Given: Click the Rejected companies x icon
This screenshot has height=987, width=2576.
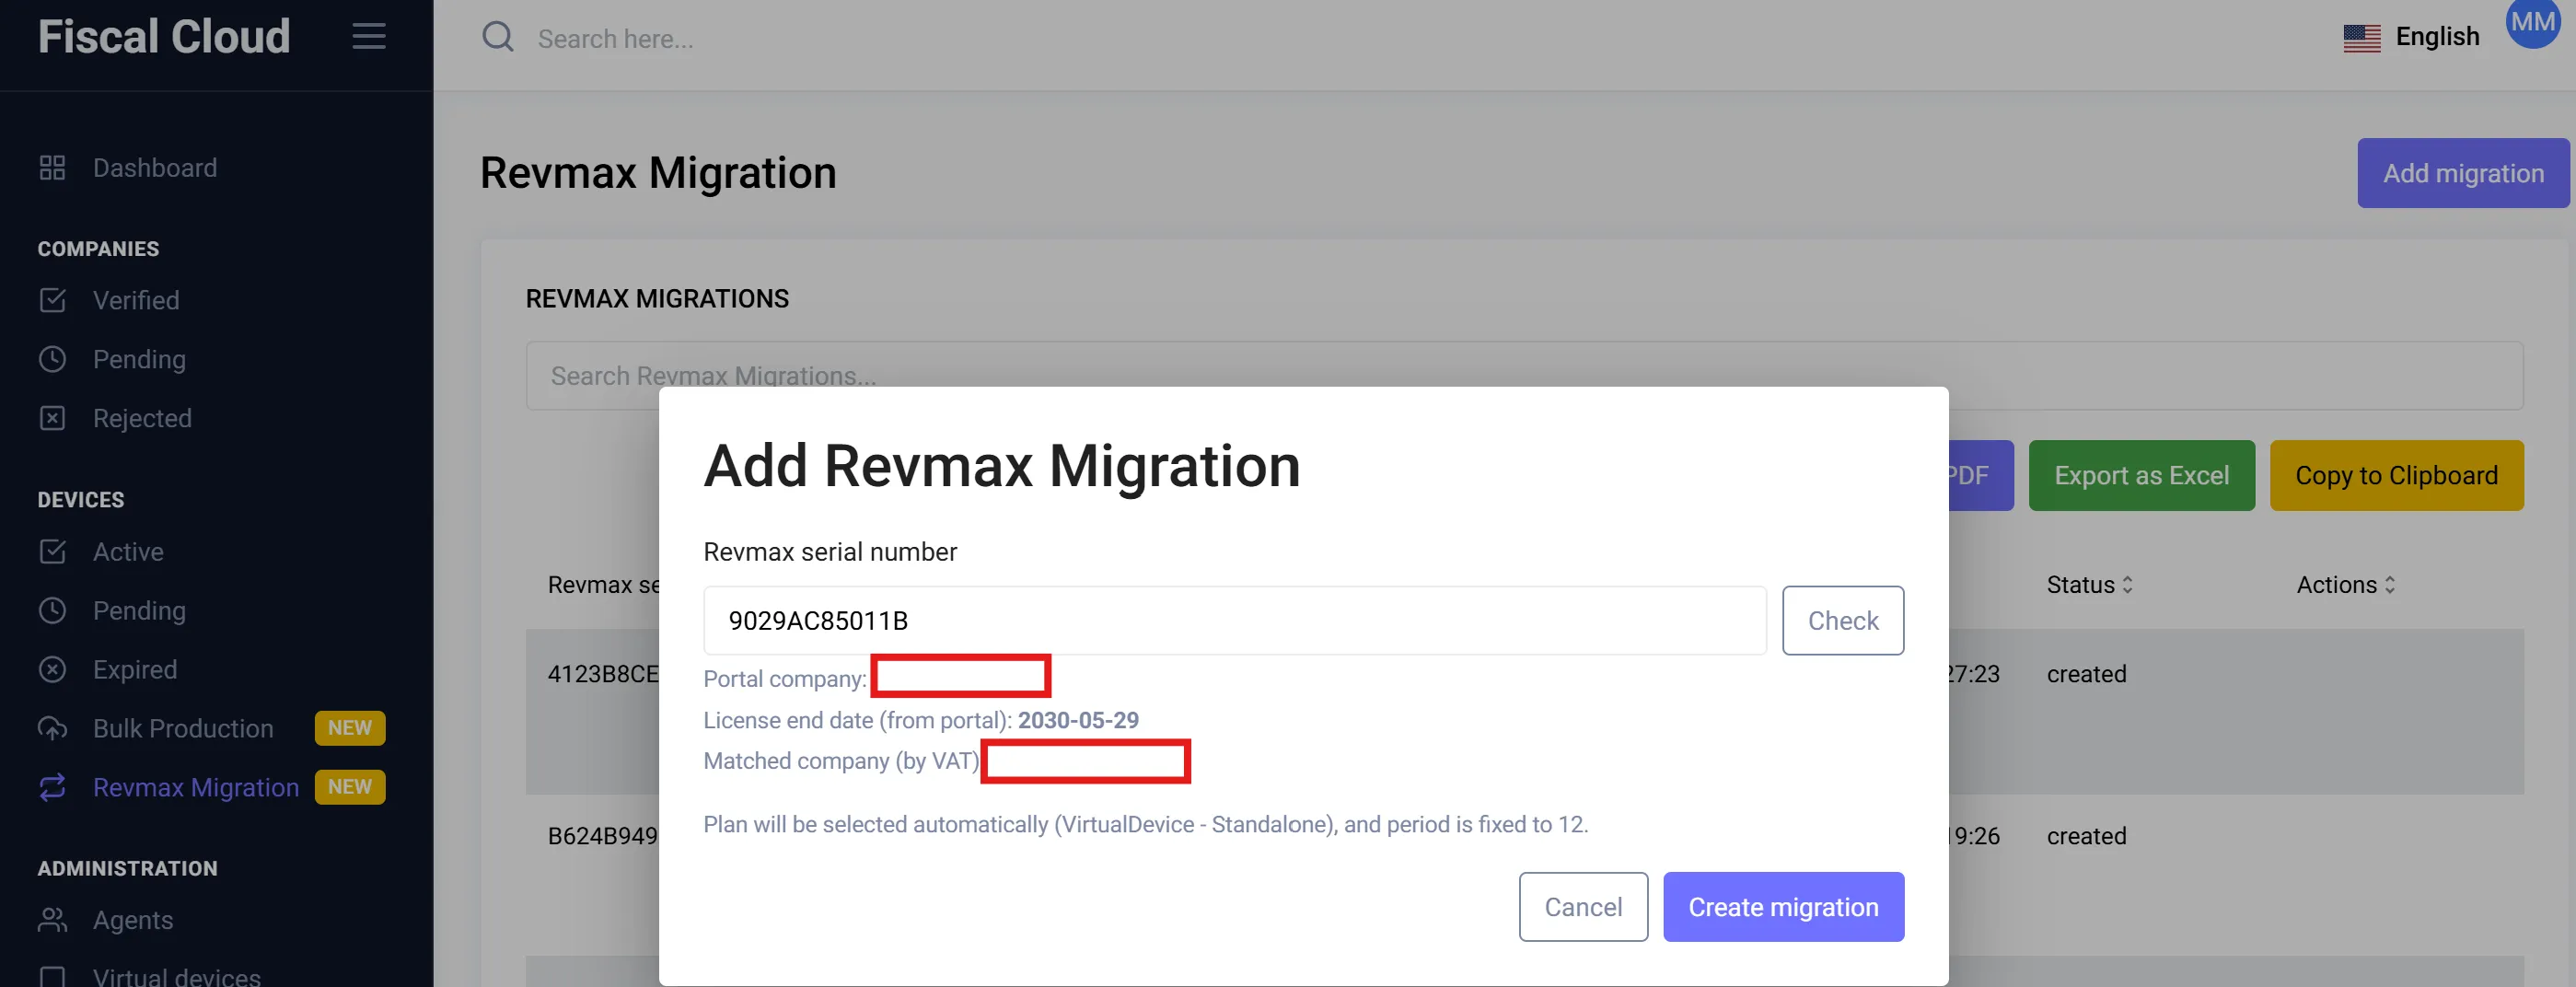Looking at the screenshot, I should 52,418.
